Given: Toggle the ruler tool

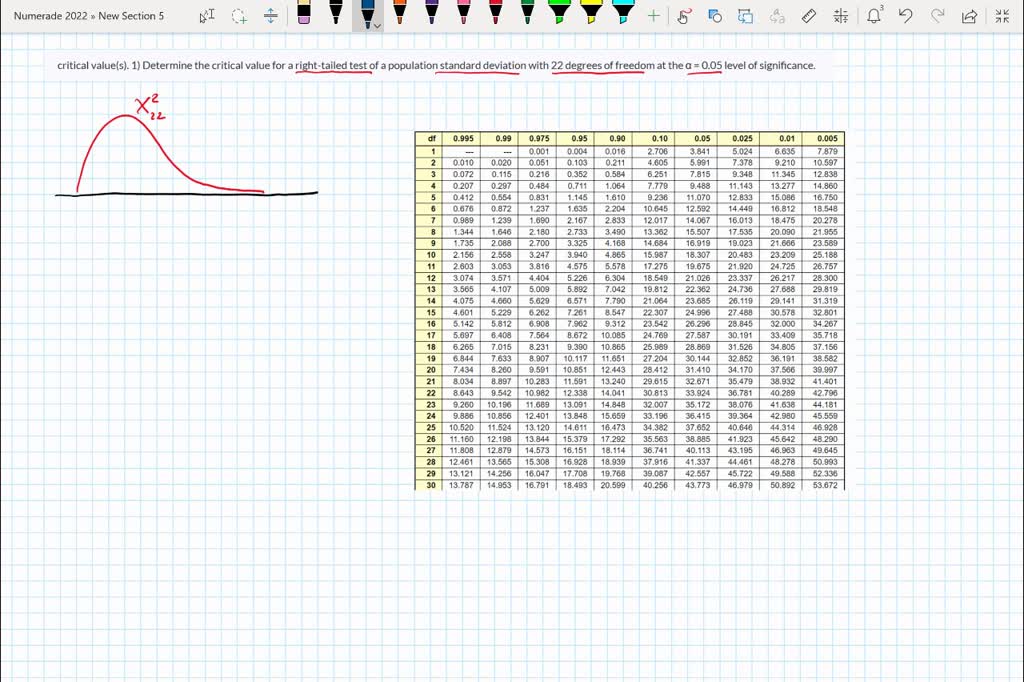Looking at the screenshot, I should [x=810, y=16].
